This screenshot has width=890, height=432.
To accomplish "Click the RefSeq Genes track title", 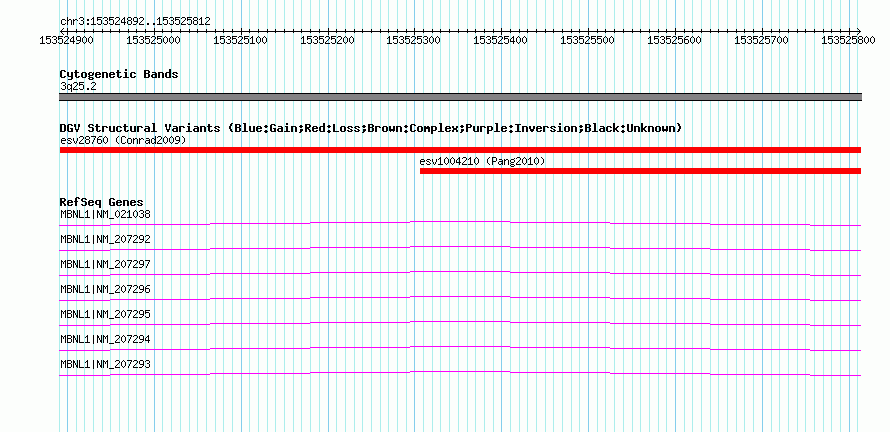I will pyautogui.click(x=102, y=202).
